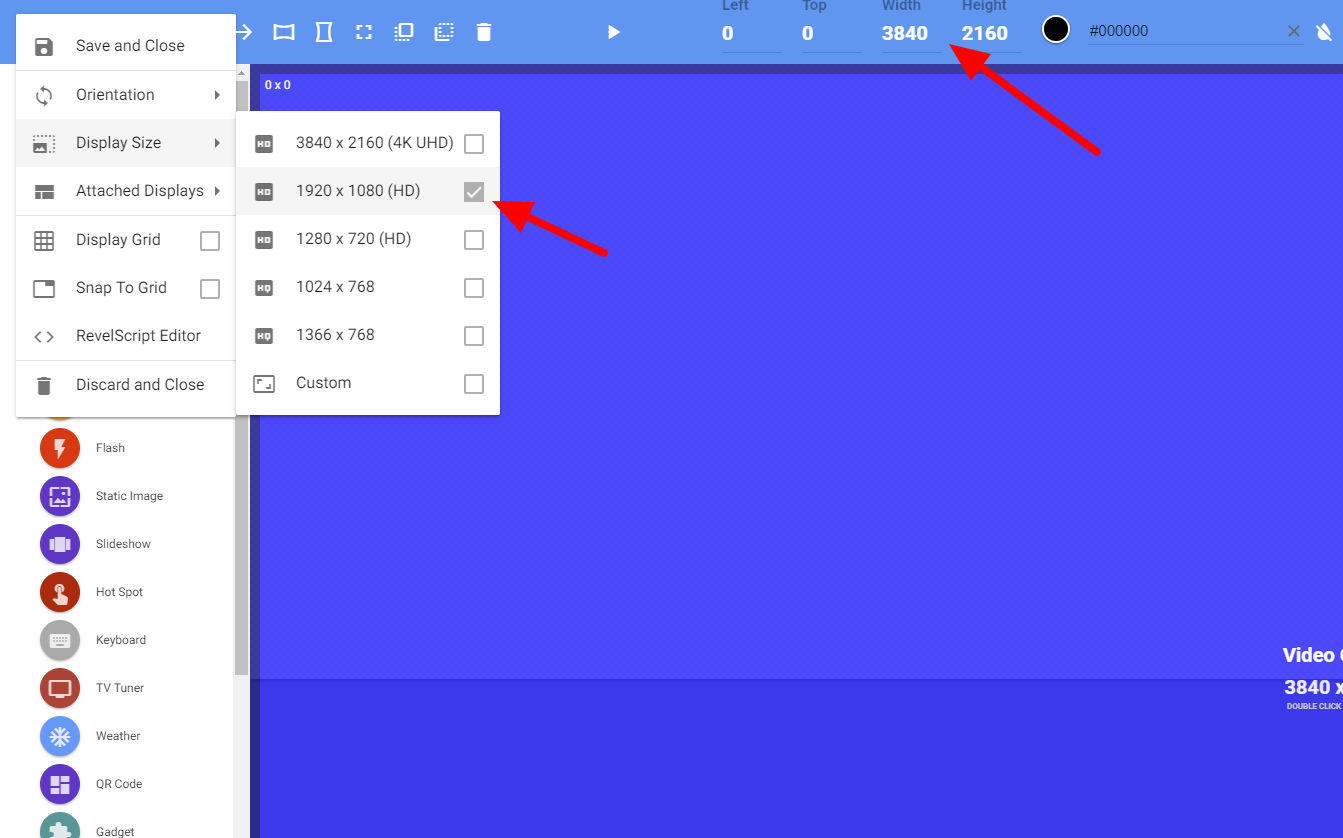Screen dimensions: 1343x838
Task: Enable the Display Grid checkbox
Action: click(210, 240)
